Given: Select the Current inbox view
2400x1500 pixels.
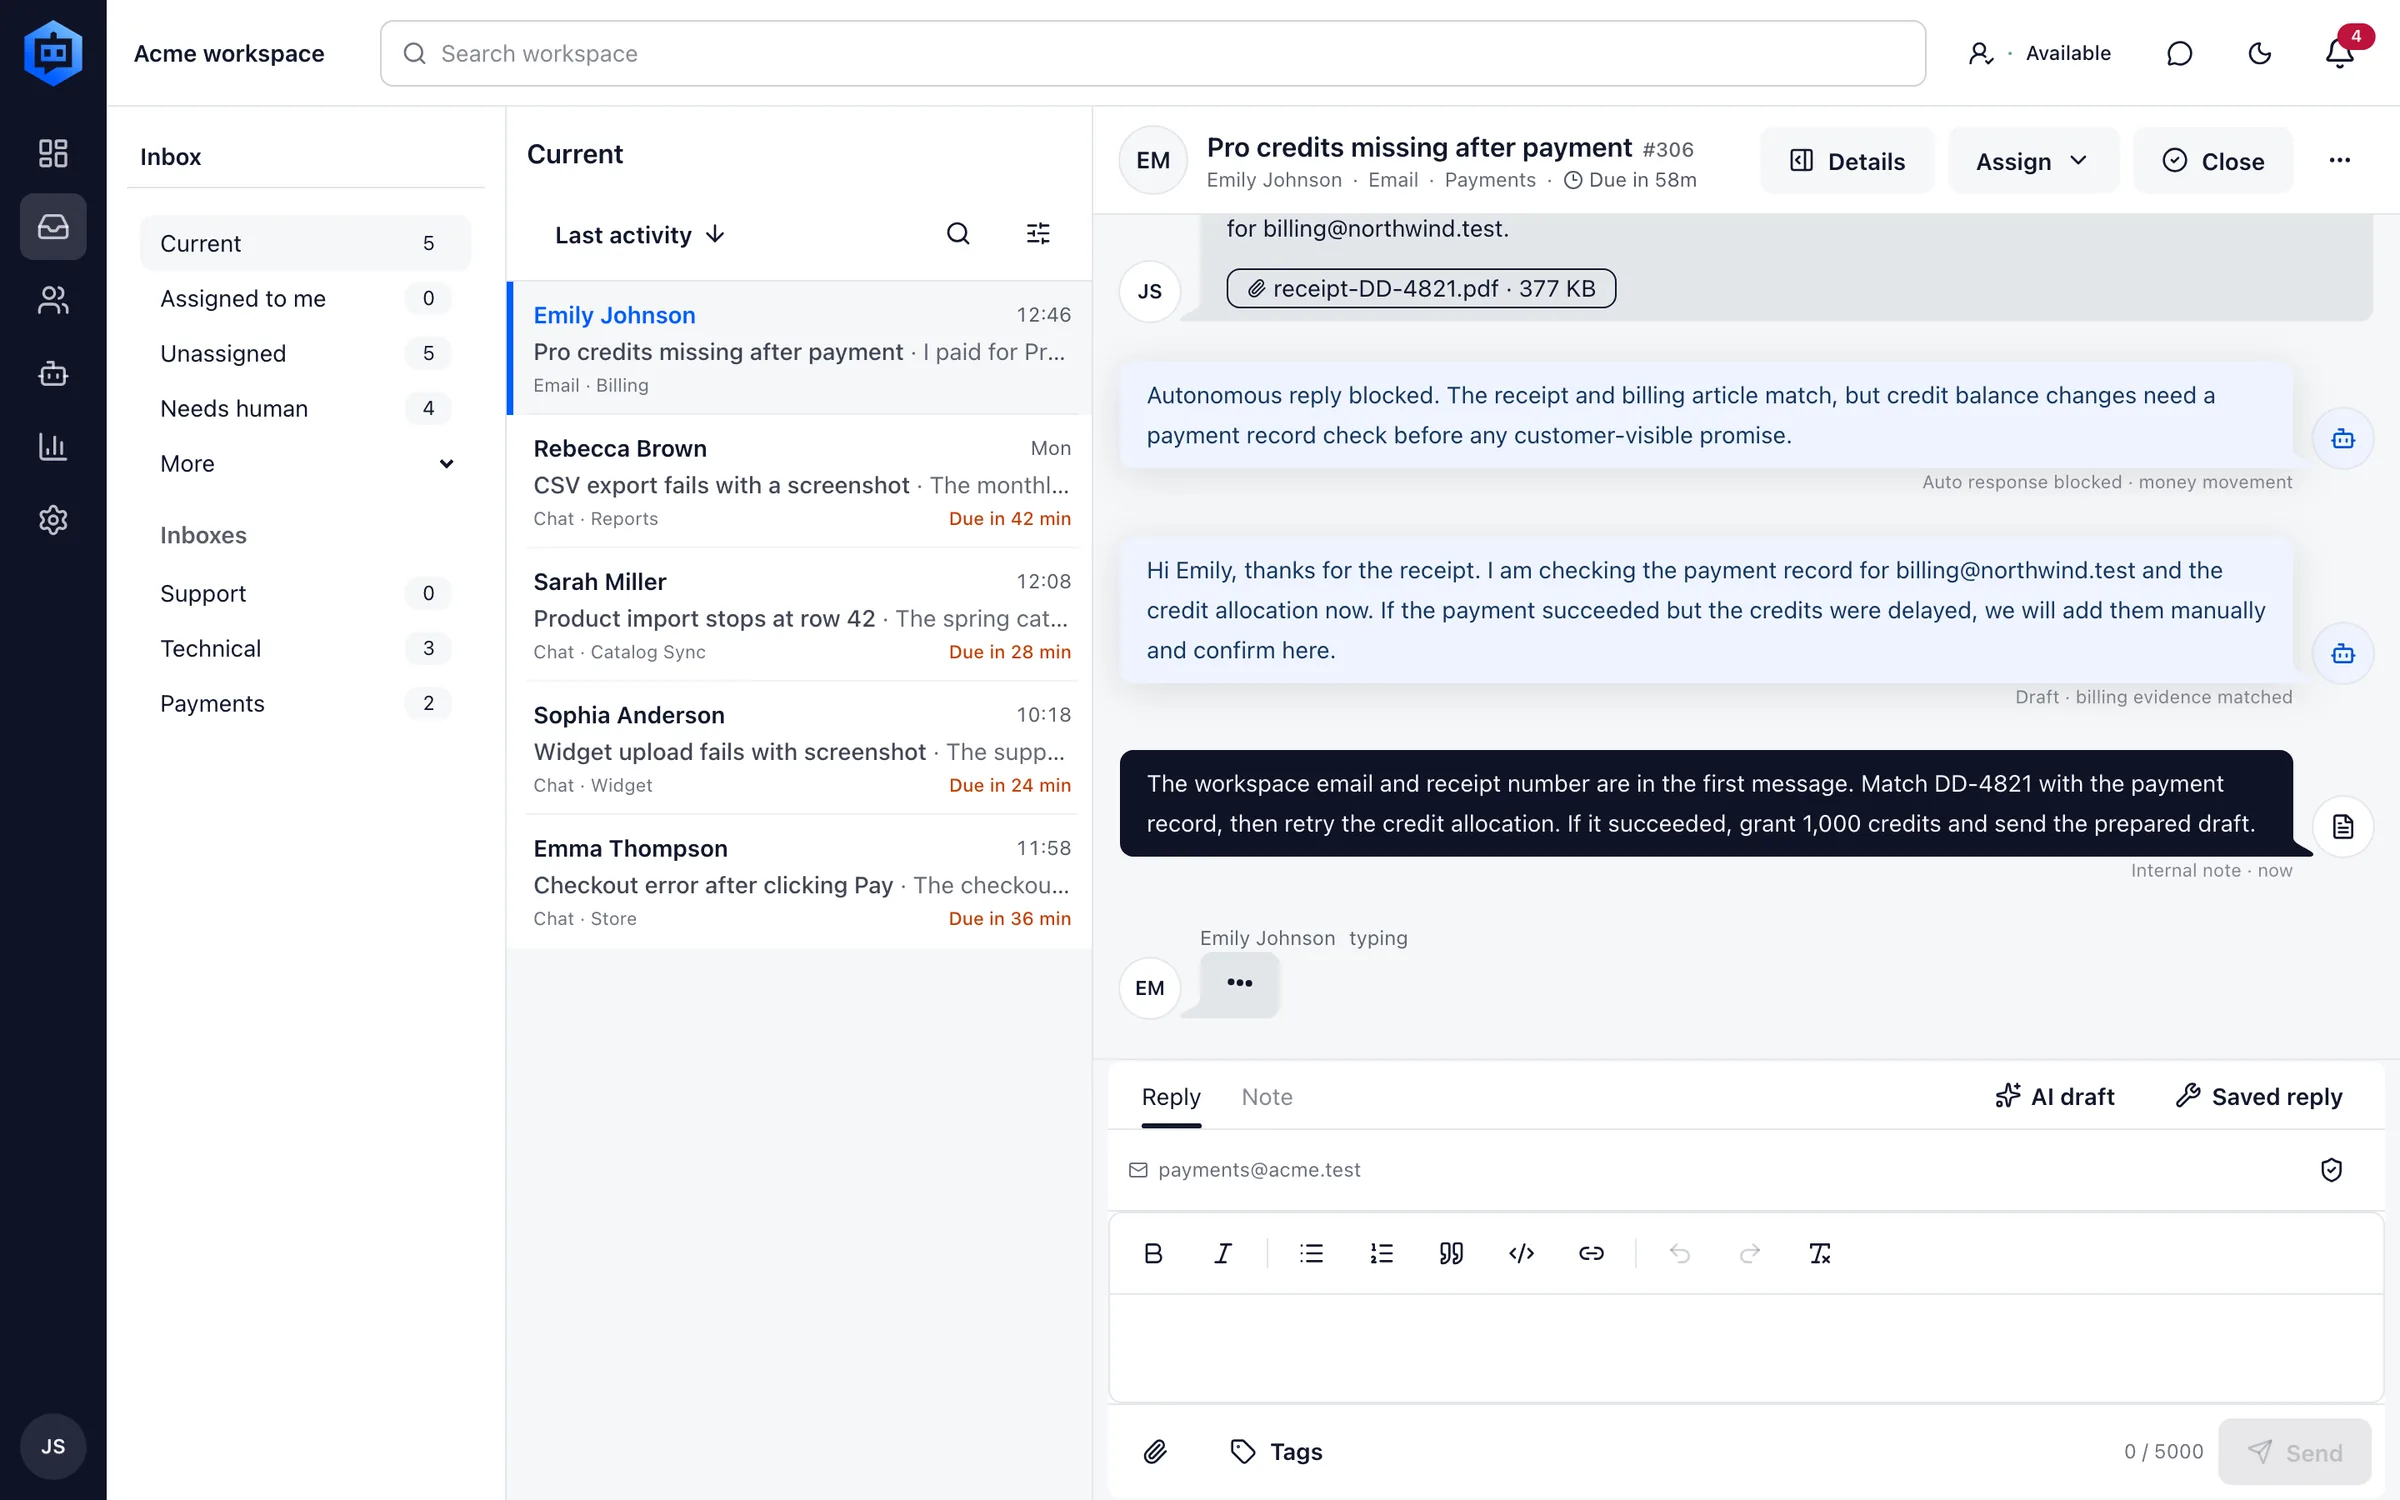Looking at the screenshot, I should (305, 243).
